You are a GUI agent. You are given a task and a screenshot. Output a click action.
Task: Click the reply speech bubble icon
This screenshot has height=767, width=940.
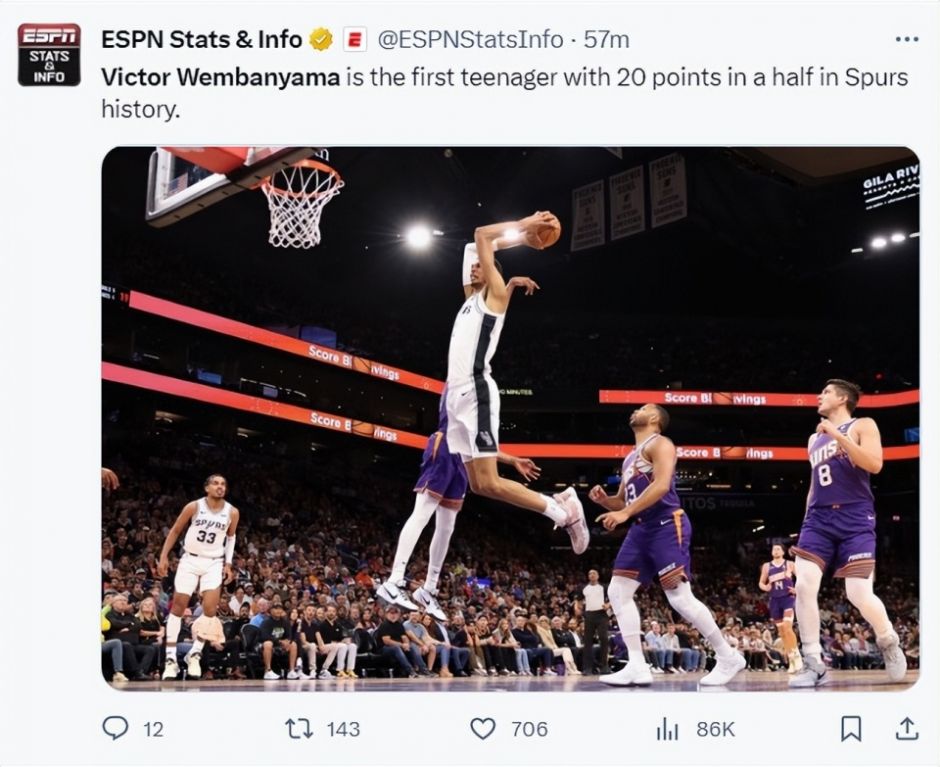click(x=117, y=729)
